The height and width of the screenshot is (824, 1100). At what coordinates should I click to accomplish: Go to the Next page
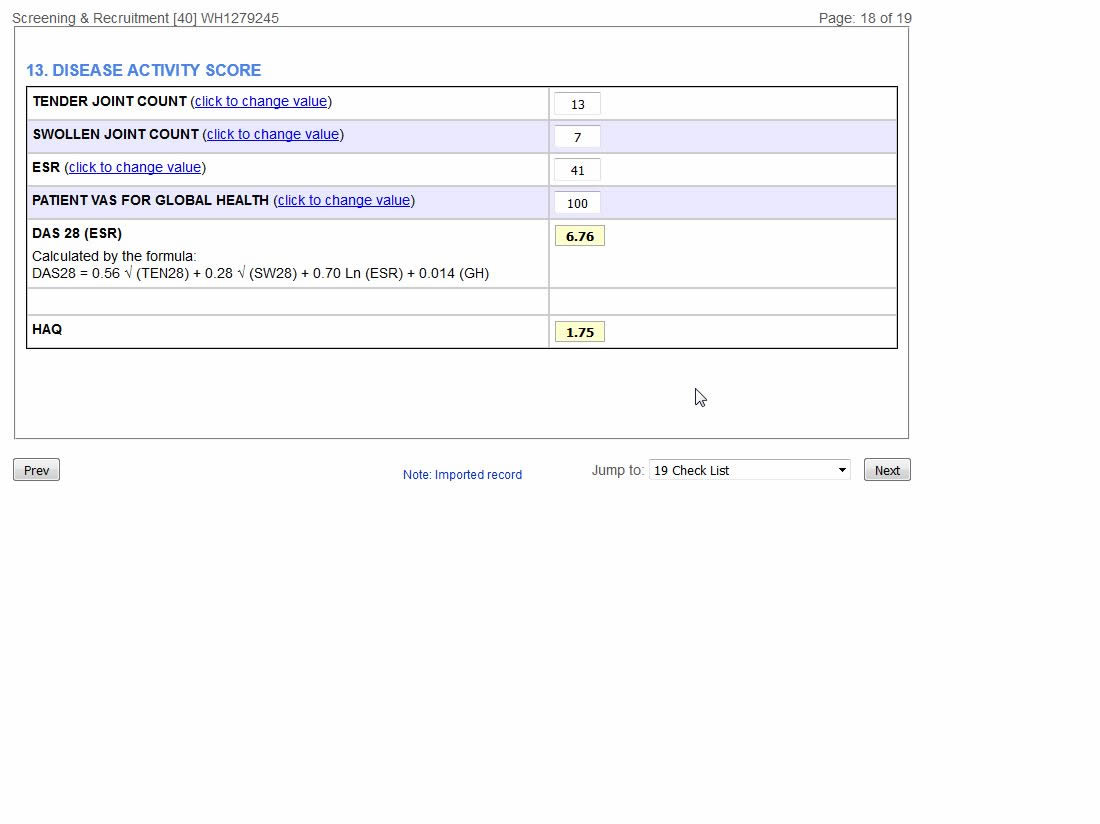tap(887, 470)
